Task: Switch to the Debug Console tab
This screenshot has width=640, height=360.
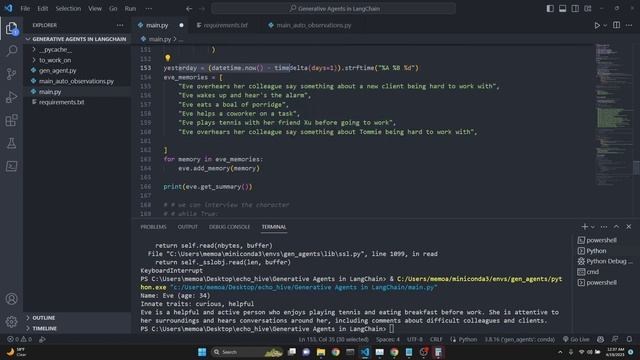Action: 229,227
